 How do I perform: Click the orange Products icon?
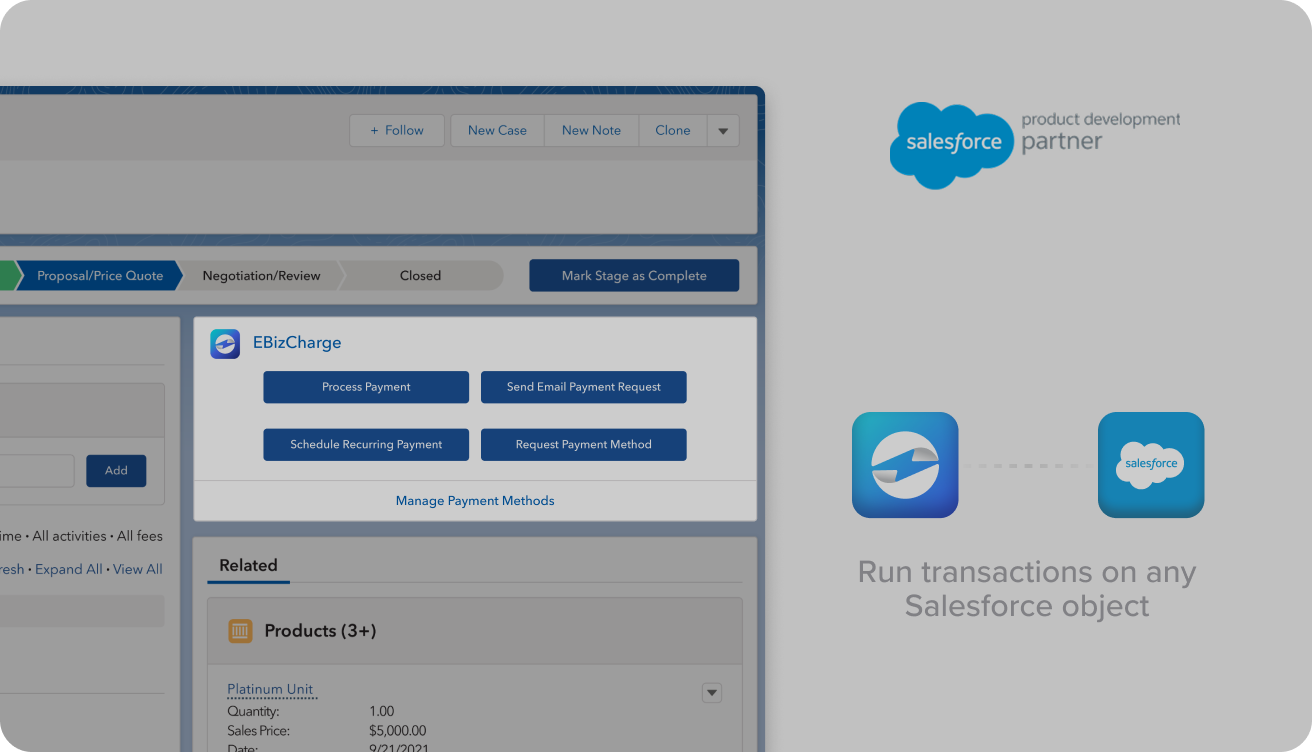coord(239,631)
